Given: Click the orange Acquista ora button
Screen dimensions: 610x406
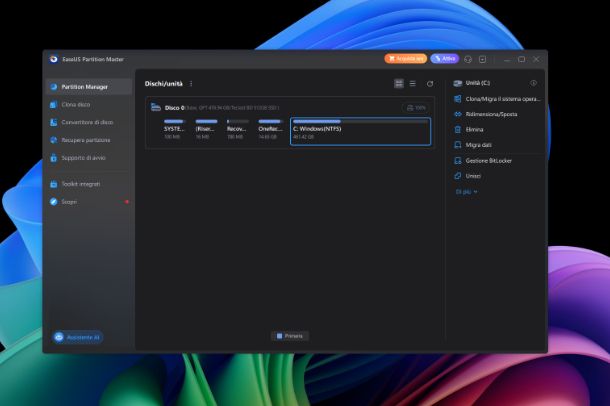Looking at the screenshot, I should tap(405, 59).
